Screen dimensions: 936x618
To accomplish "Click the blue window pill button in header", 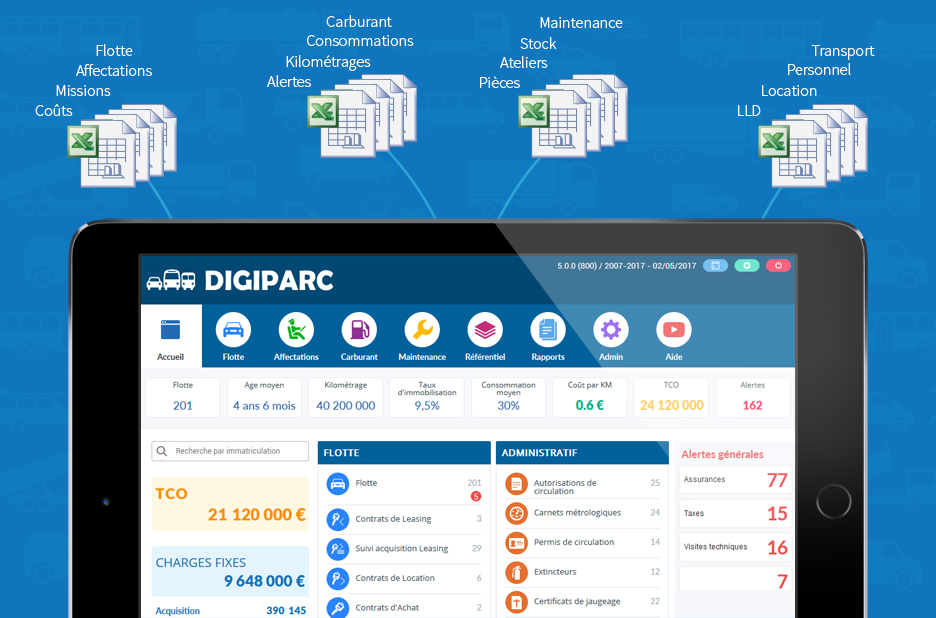I will [715, 266].
